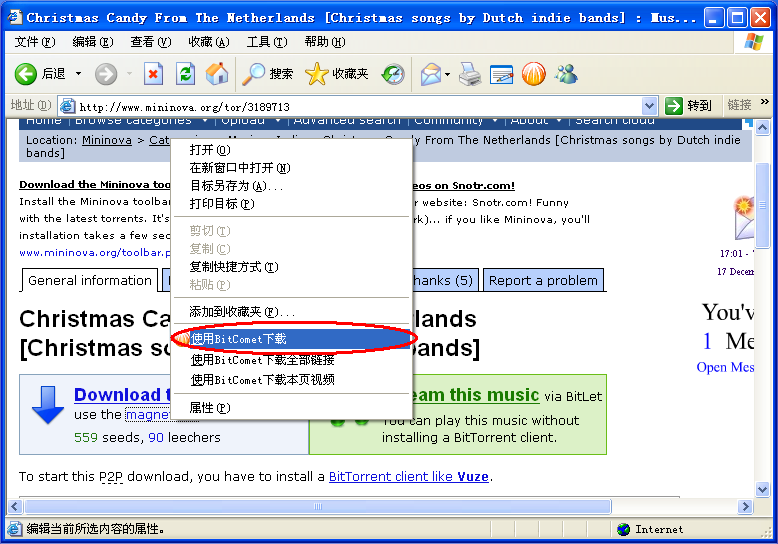Click the stream this music link

click(x=475, y=395)
